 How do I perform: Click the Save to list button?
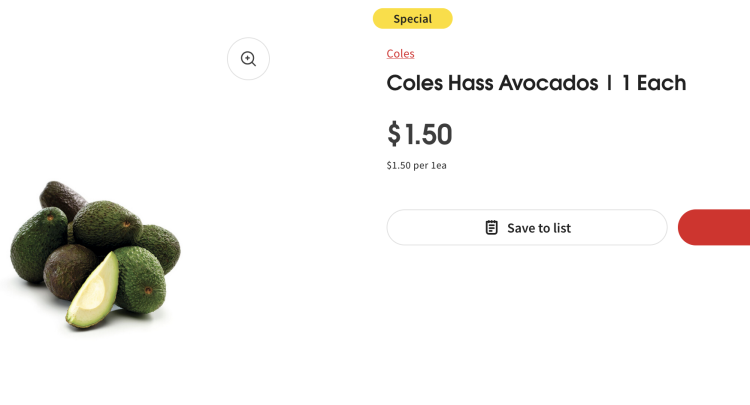[x=527, y=228]
